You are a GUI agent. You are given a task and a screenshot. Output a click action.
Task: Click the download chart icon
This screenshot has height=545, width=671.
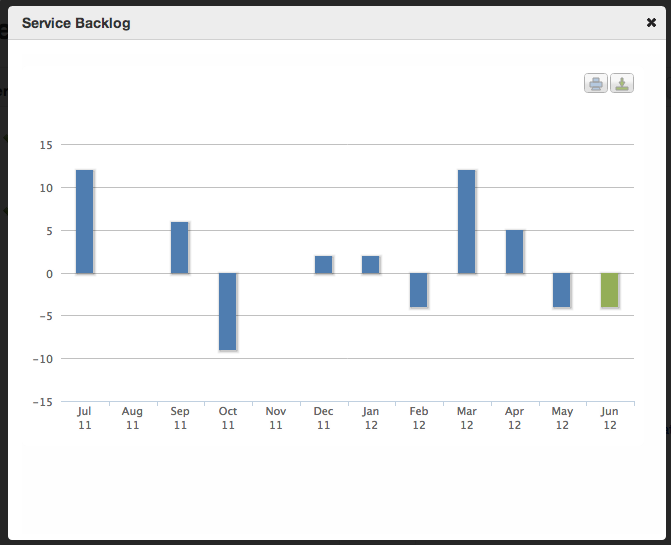(622, 84)
